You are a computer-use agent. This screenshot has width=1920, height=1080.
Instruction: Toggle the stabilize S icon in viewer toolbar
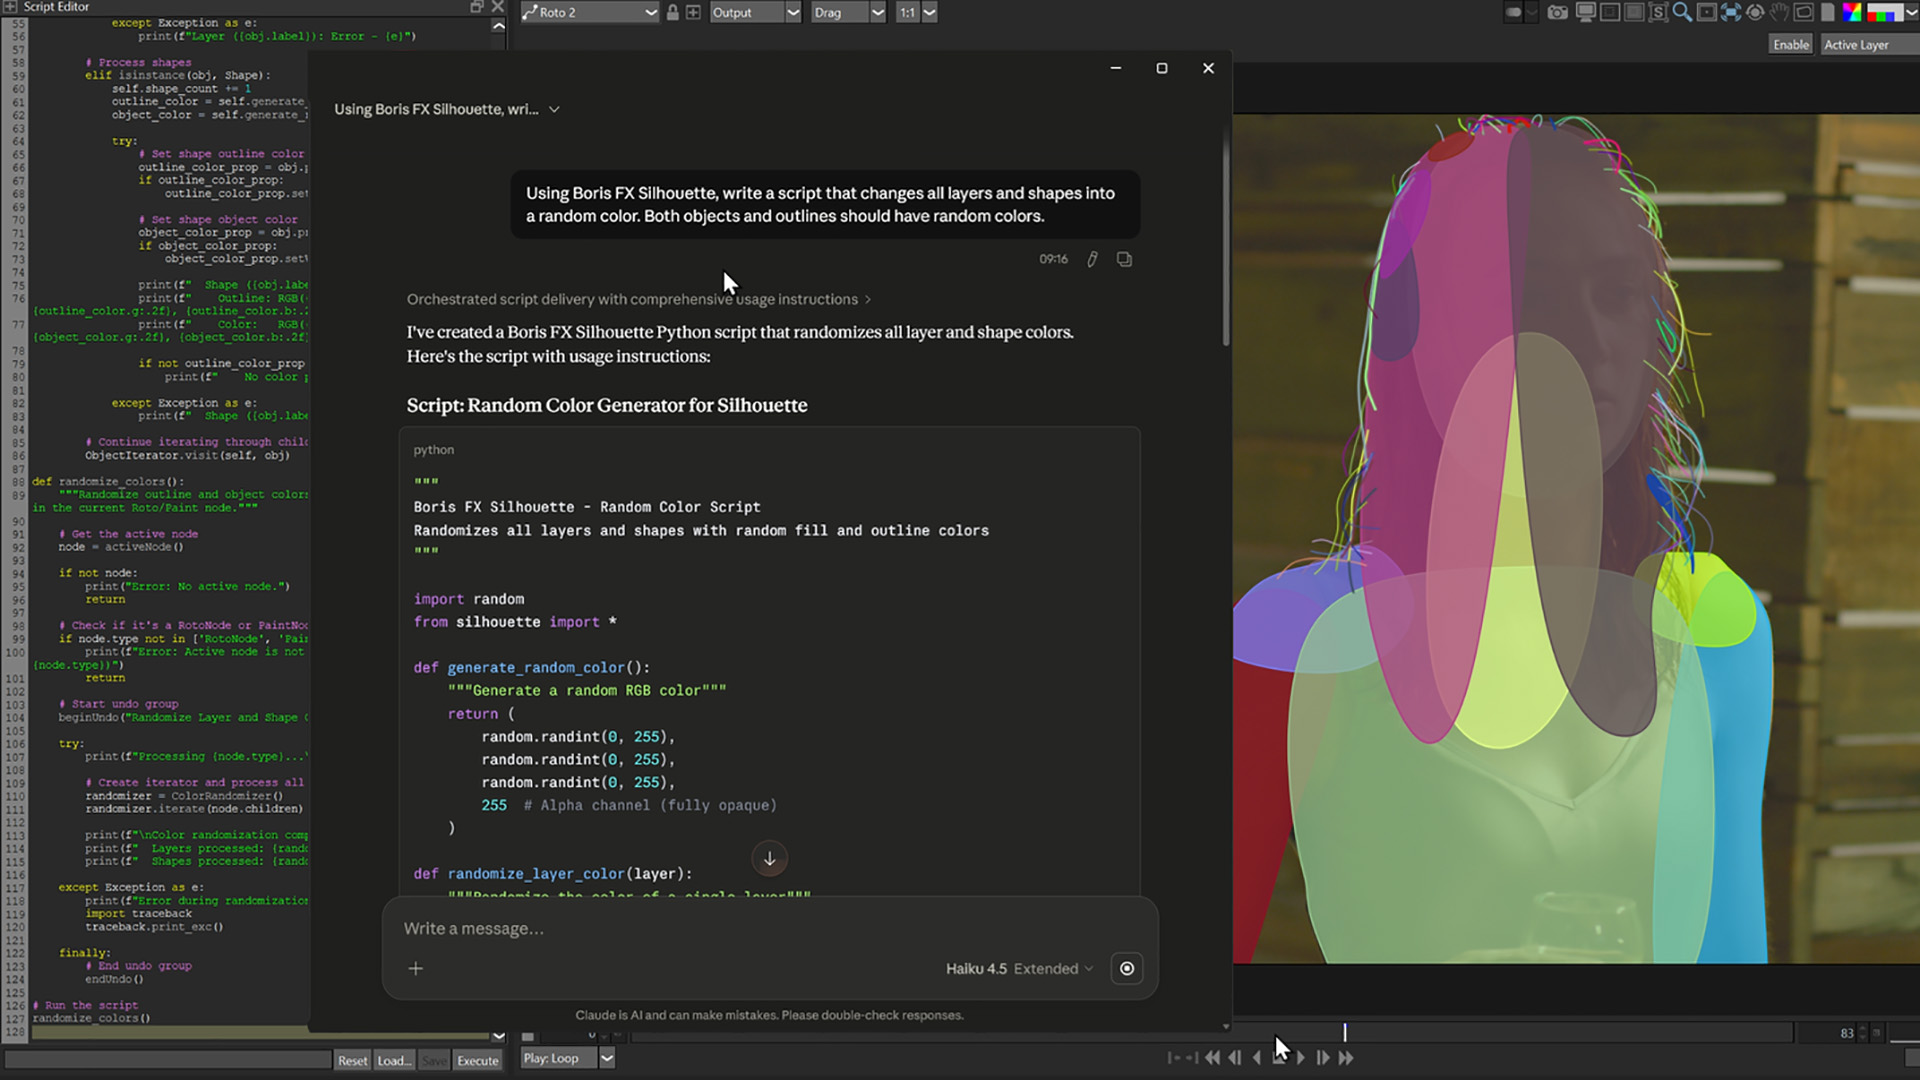[x=1658, y=13]
